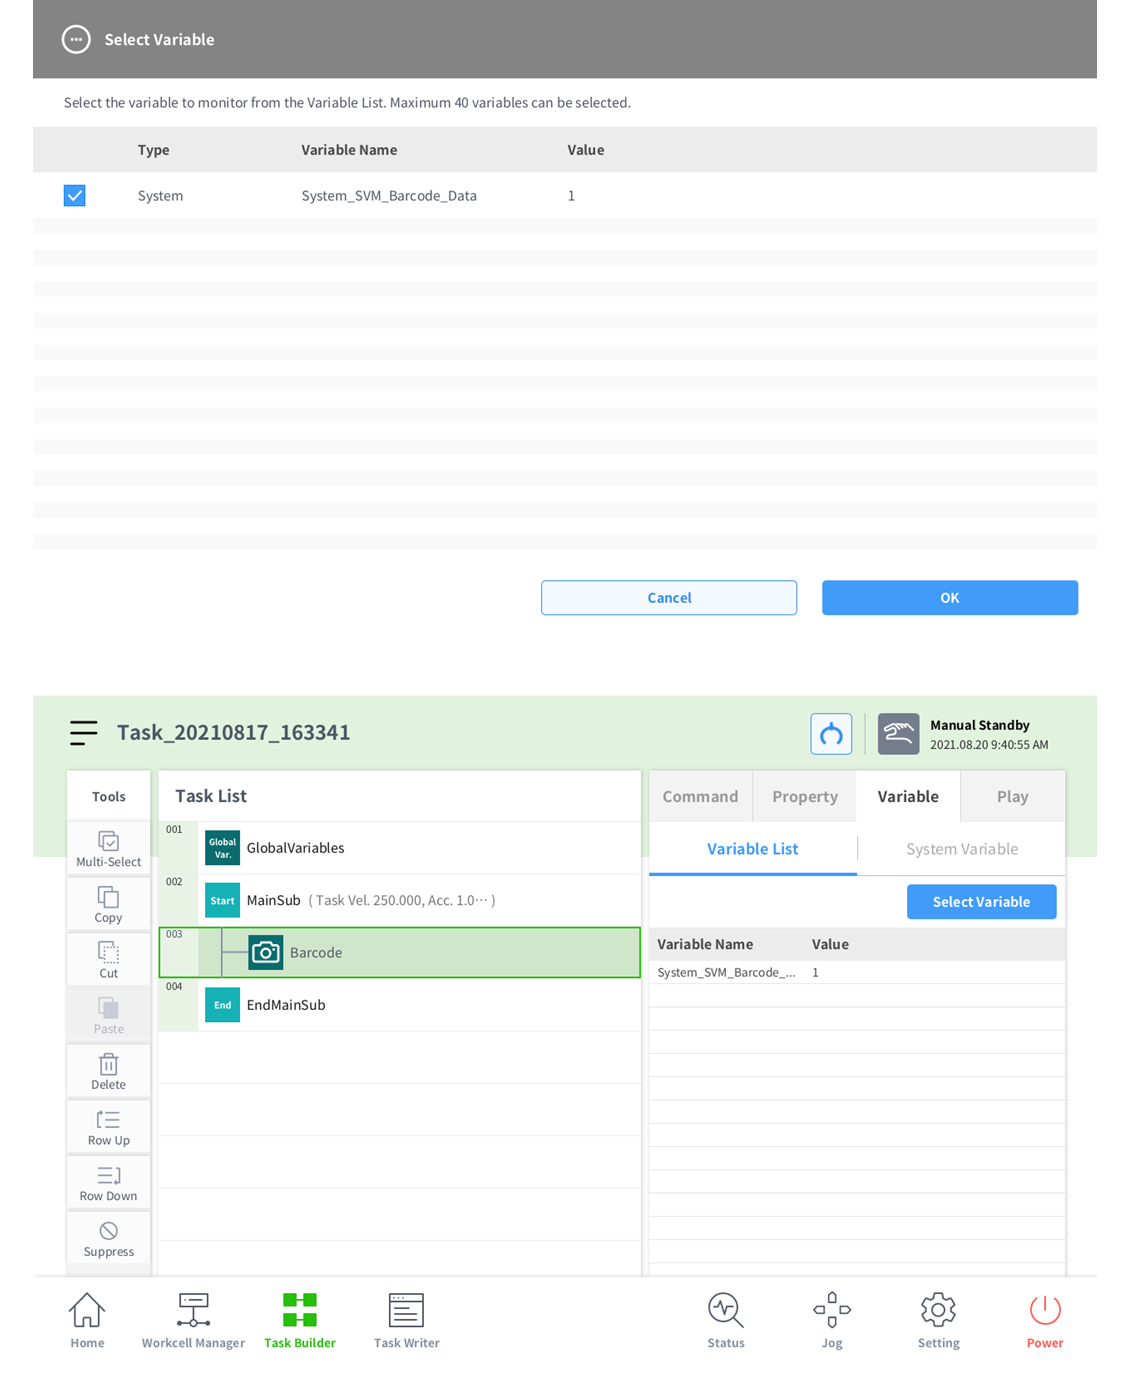Move the command with Row Up
Screen dimensions: 1134x1395
point(109,1128)
